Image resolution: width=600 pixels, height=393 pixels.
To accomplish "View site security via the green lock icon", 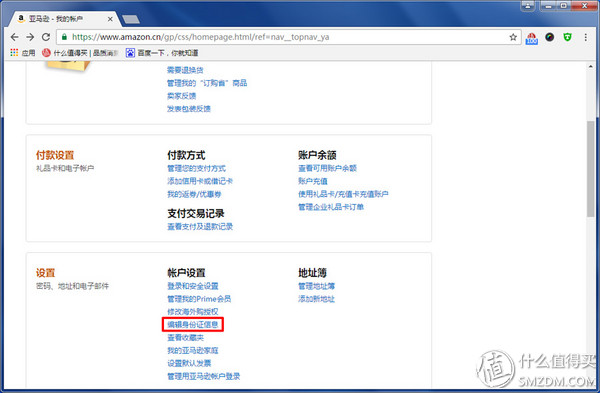I will [64, 37].
